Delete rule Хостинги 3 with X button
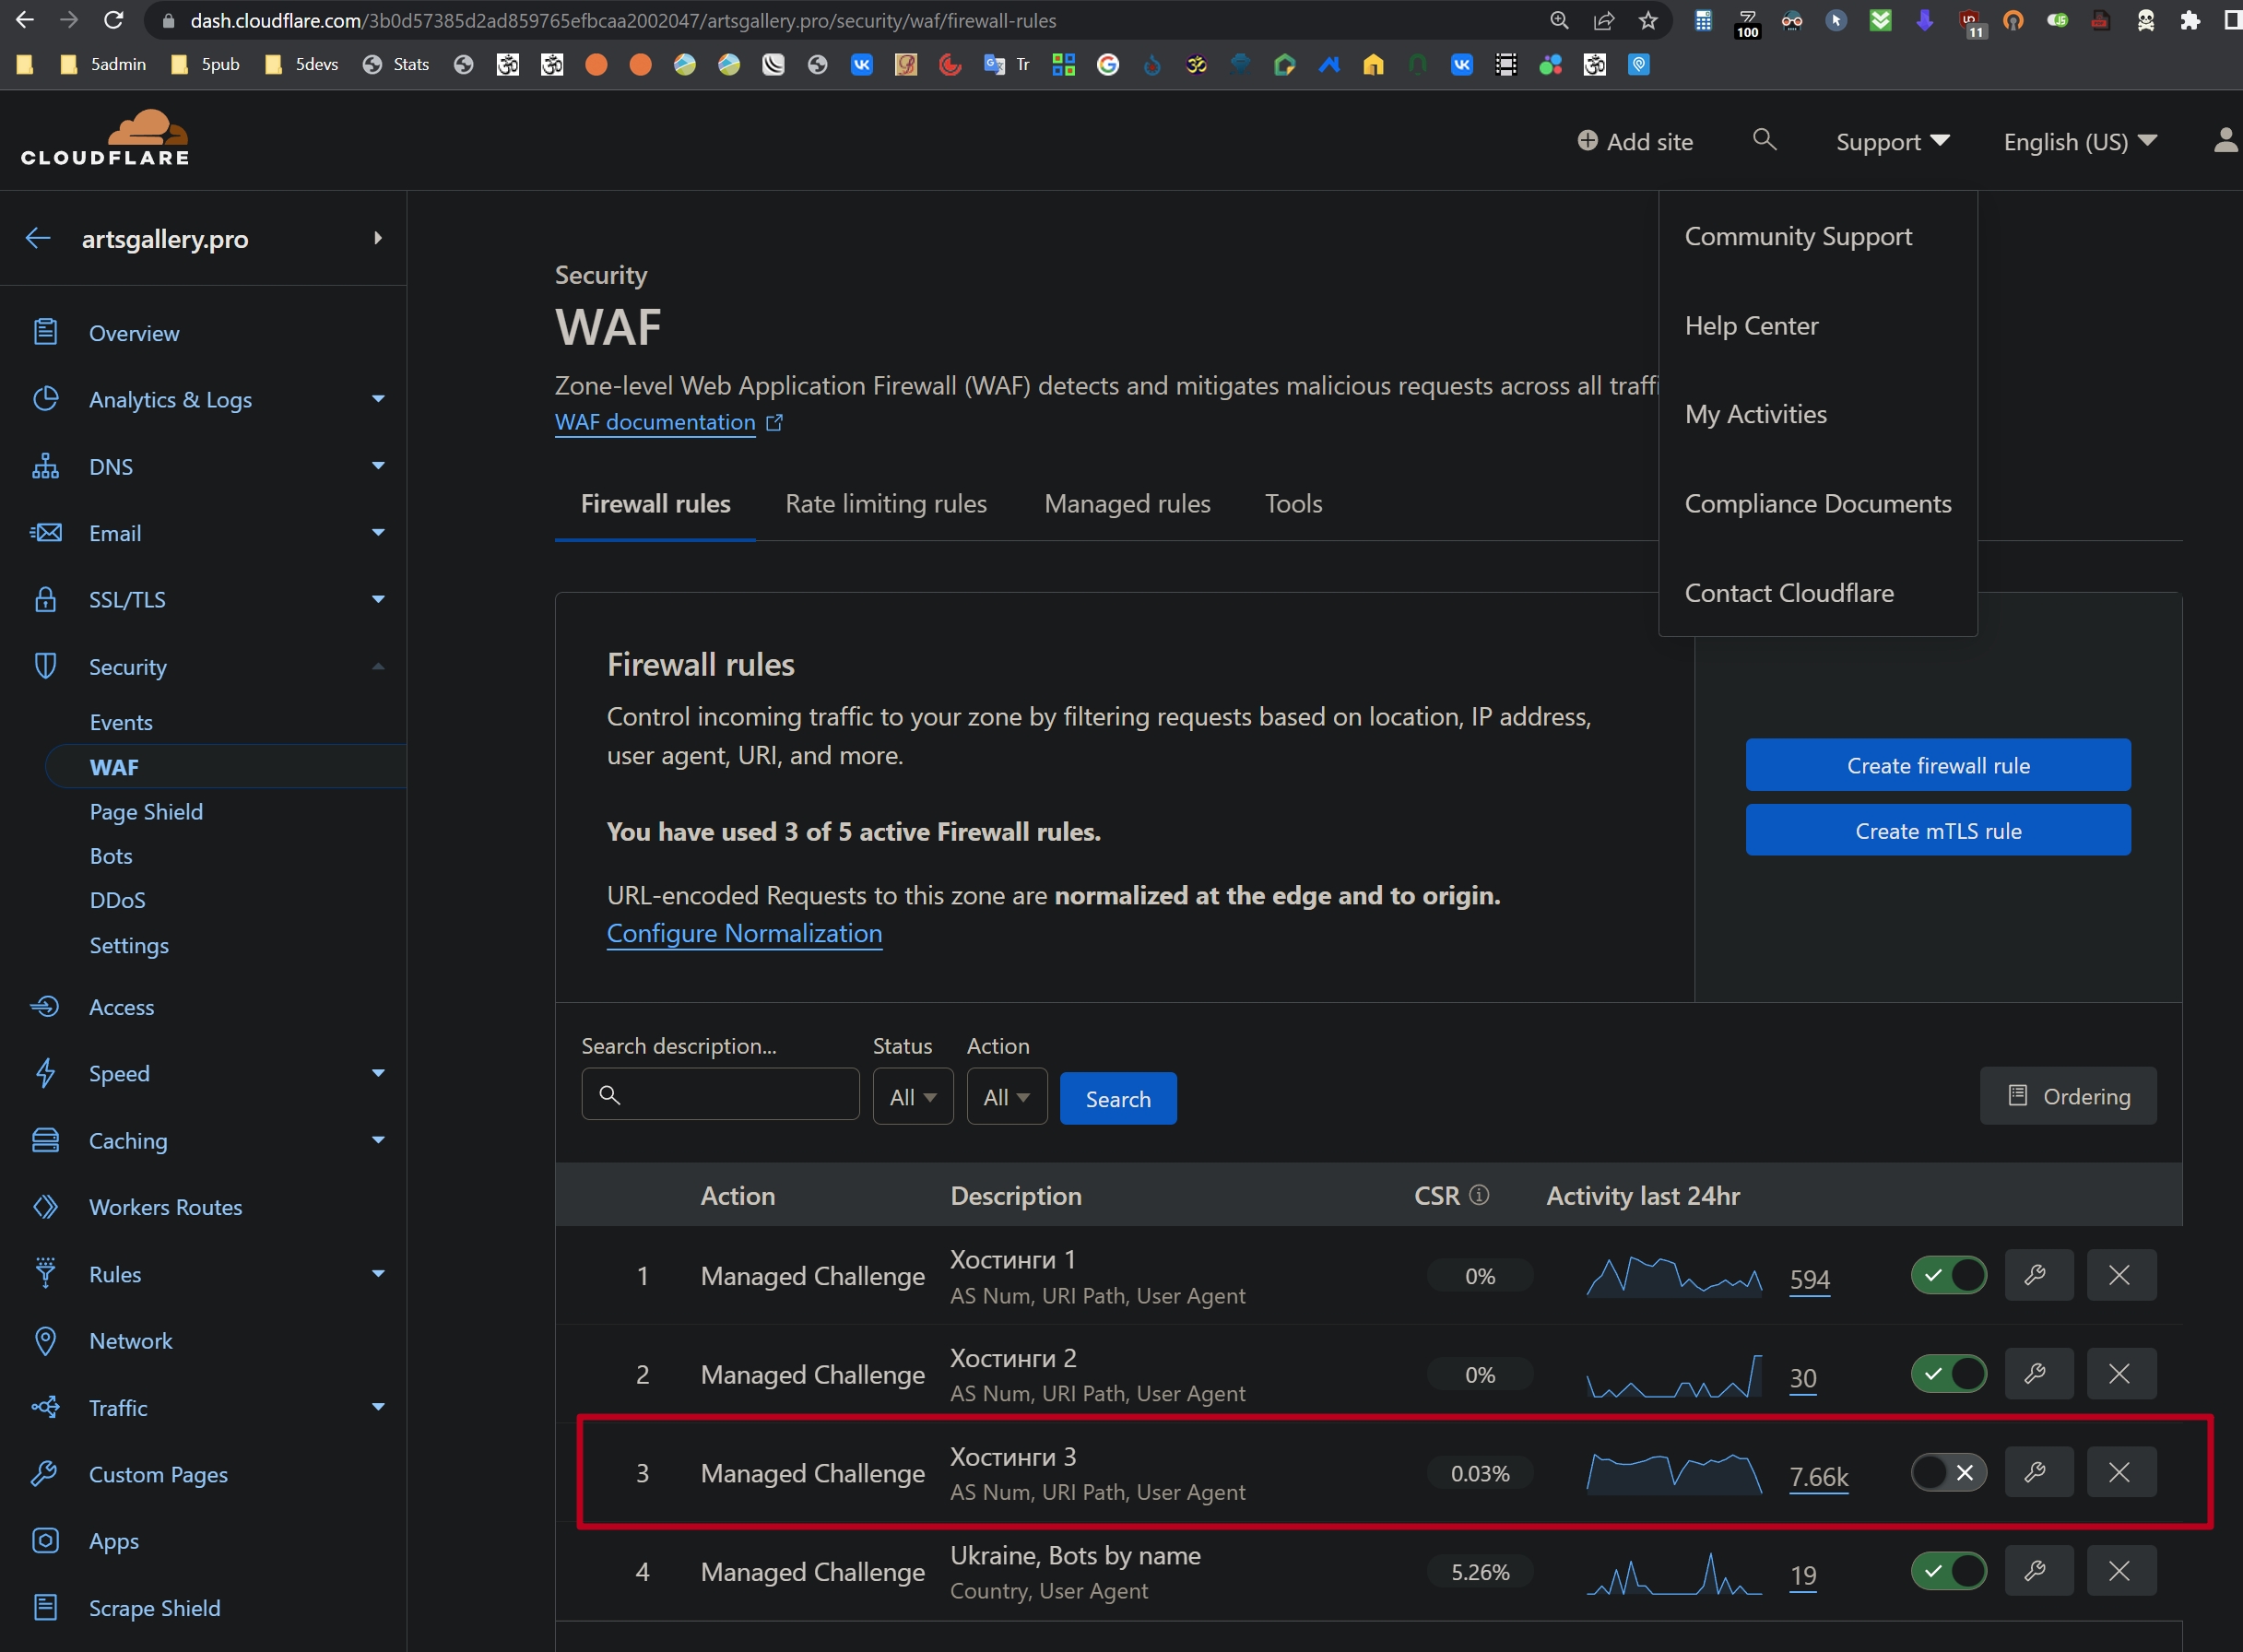The image size is (2243, 1652). click(x=2121, y=1472)
